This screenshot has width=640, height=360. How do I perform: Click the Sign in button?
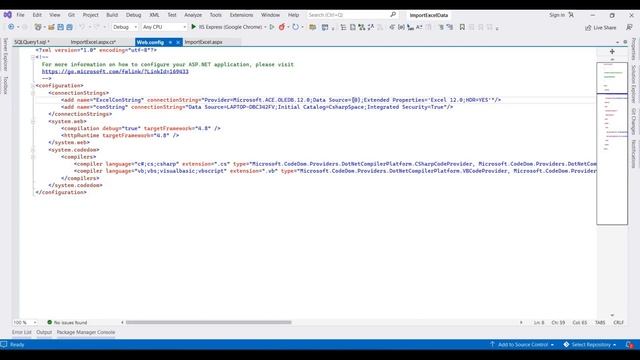click(x=557, y=15)
